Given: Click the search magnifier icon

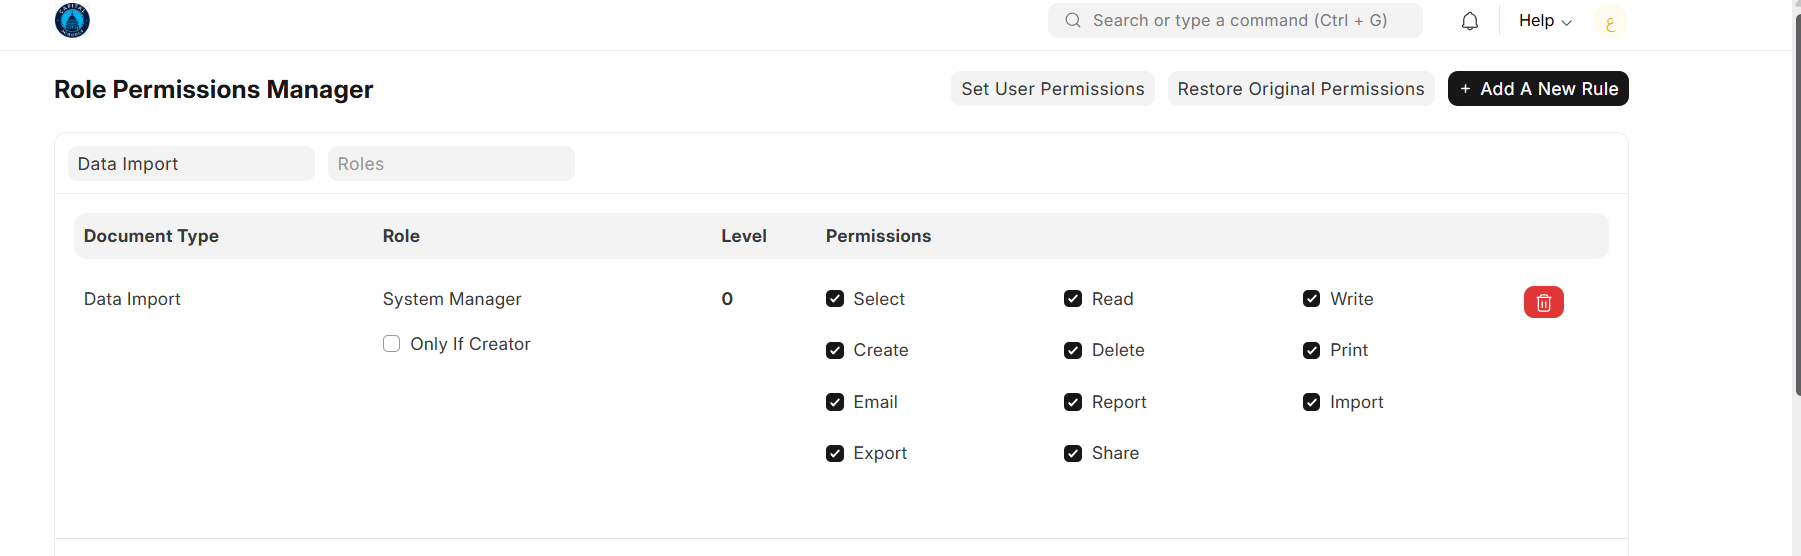Looking at the screenshot, I should point(1073,20).
